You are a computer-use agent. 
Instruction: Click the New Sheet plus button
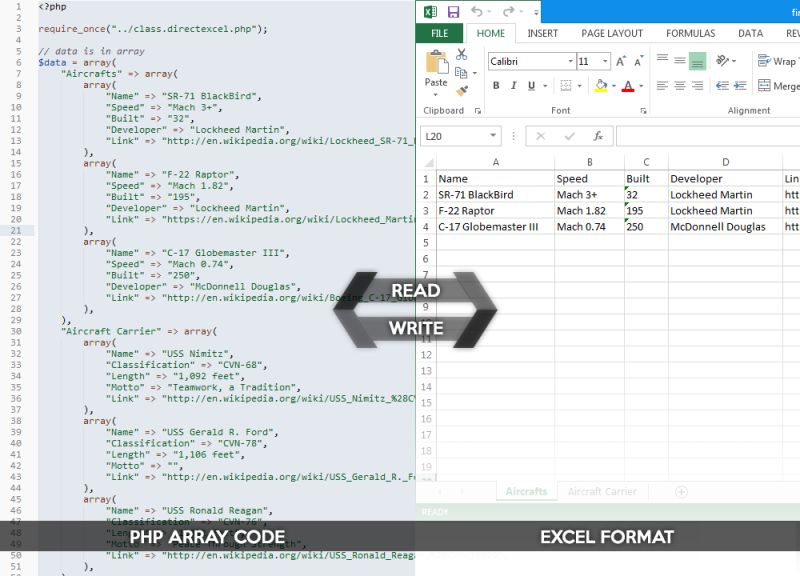click(x=682, y=491)
